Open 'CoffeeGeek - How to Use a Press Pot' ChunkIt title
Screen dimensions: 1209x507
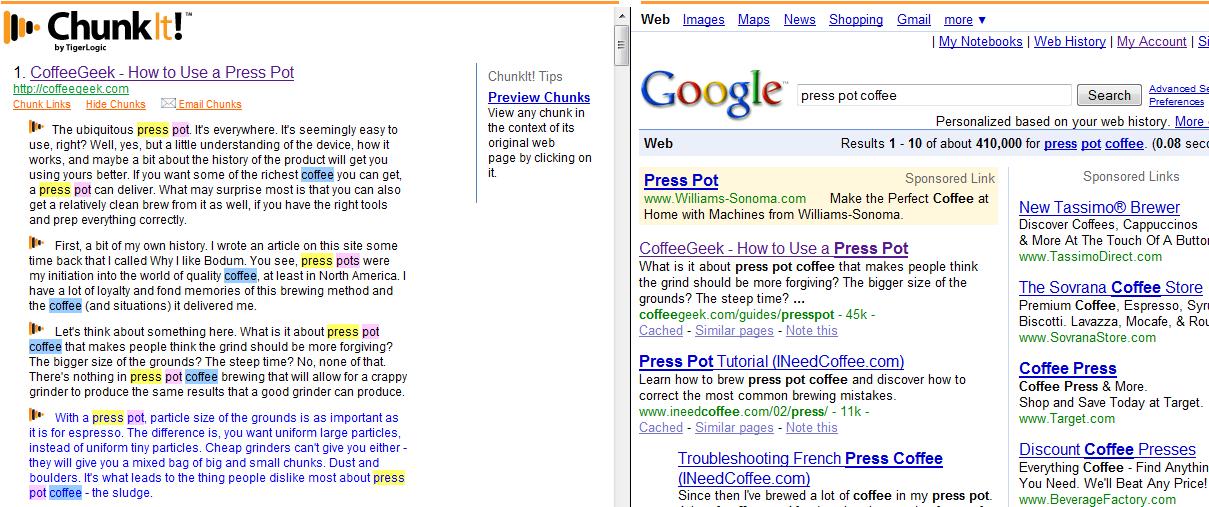pos(162,72)
